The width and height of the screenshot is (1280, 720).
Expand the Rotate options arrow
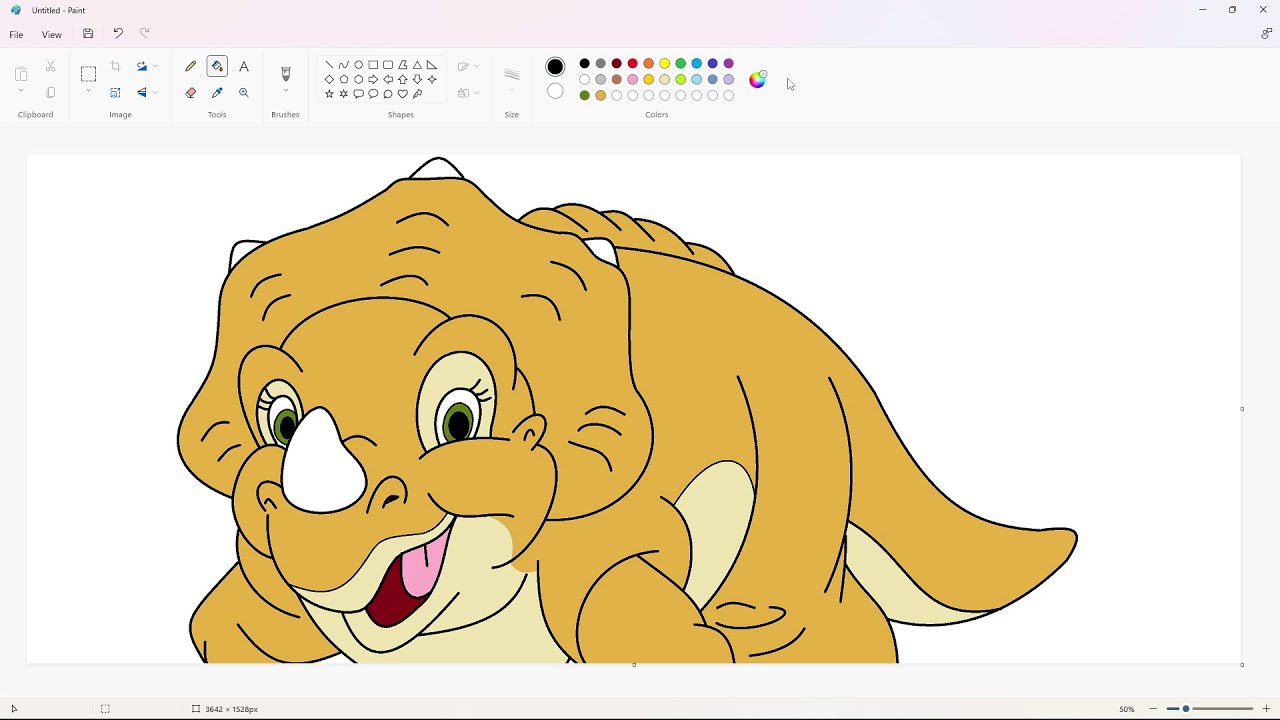[155, 67]
